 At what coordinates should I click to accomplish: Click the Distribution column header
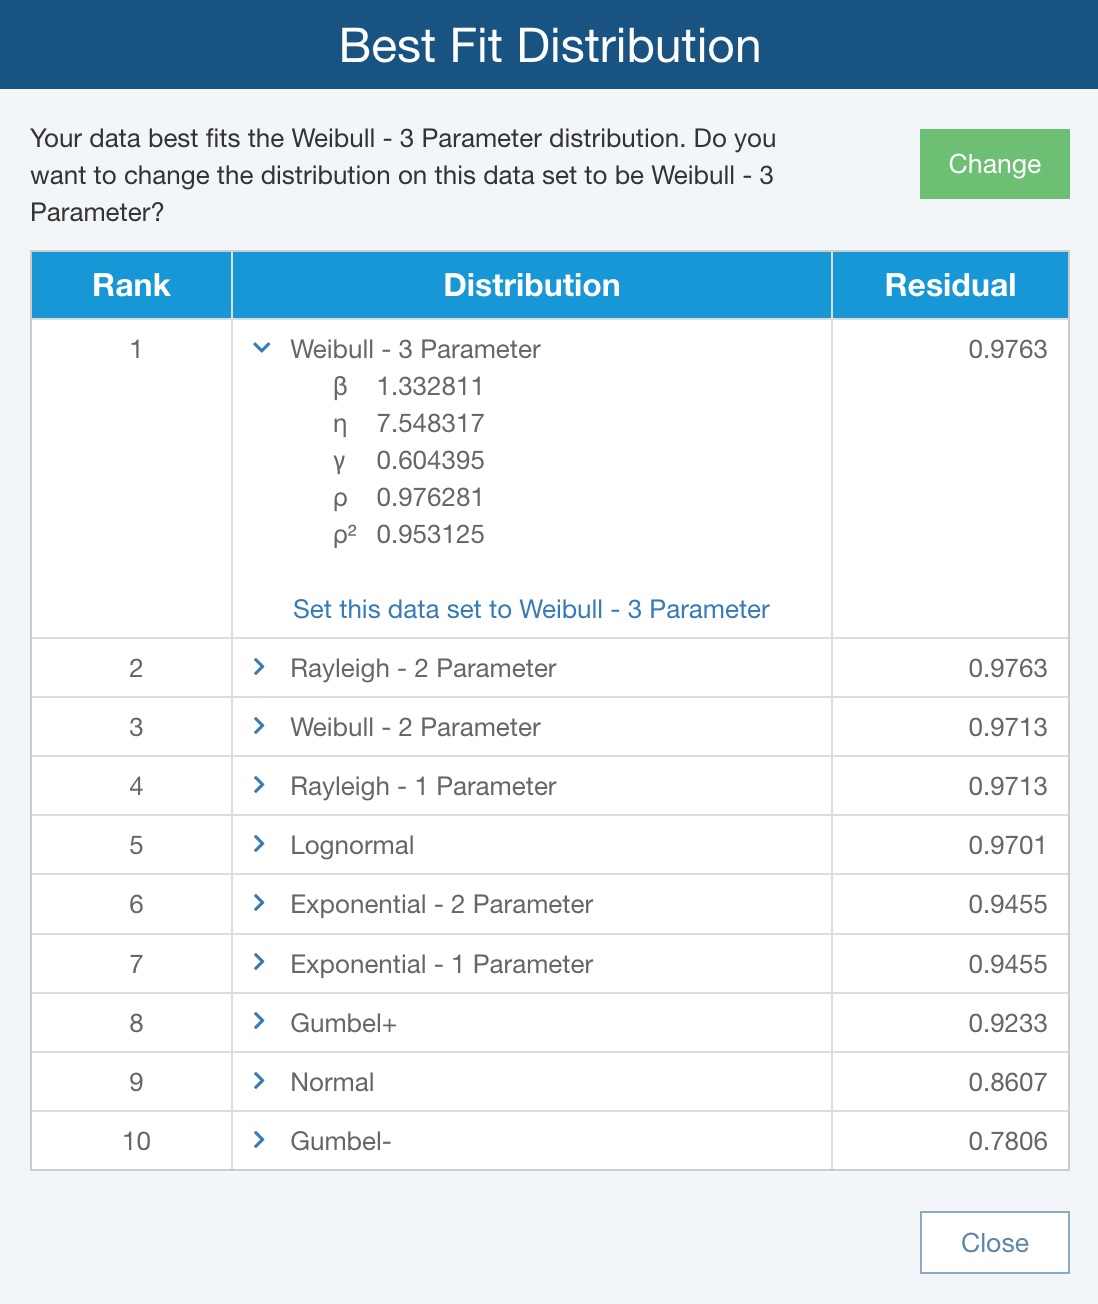531,285
